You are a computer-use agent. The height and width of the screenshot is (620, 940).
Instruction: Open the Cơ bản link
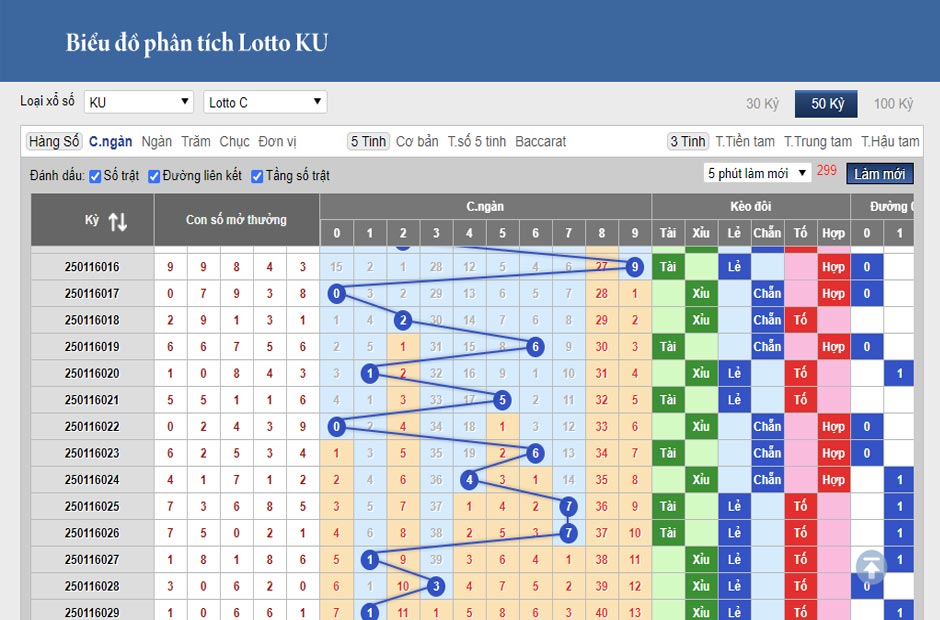pos(417,142)
